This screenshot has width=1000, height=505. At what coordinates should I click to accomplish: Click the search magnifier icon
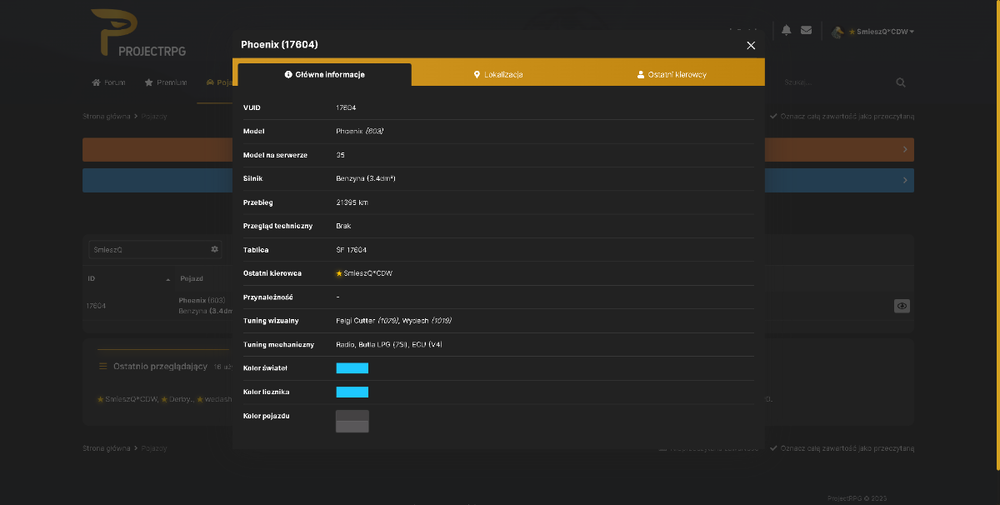click(901, 82)
